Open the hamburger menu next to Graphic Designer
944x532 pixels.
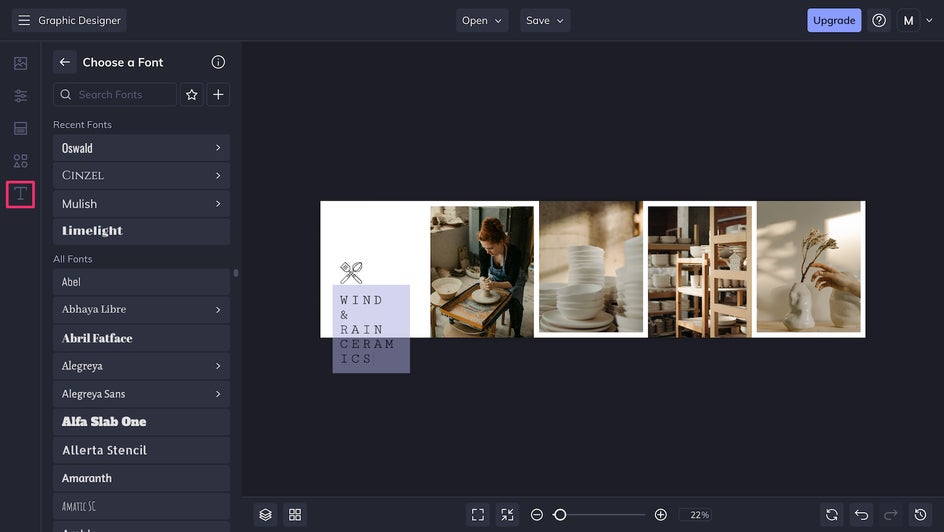(x=24, y=20)
